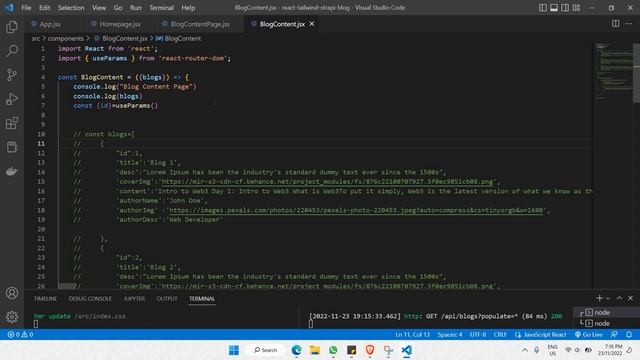Change end of line sequence CRLF
The width and height of the screenshot is (640, 360).
coord(500,335)
